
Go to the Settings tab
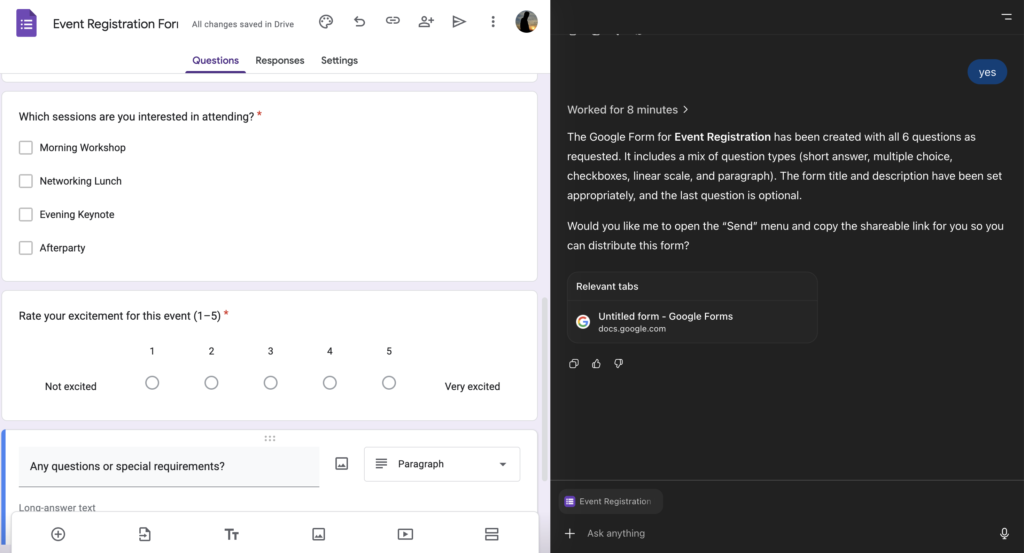(339, 60)
